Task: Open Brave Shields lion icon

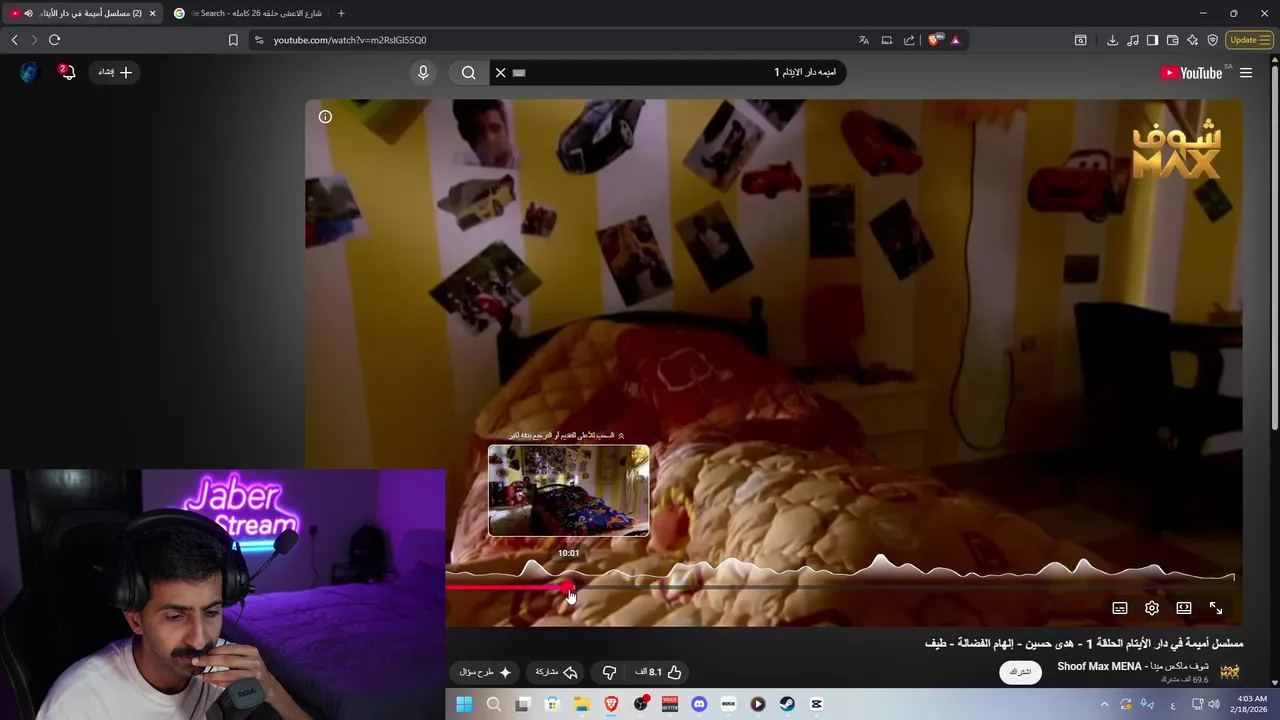Action: [934, 40]
